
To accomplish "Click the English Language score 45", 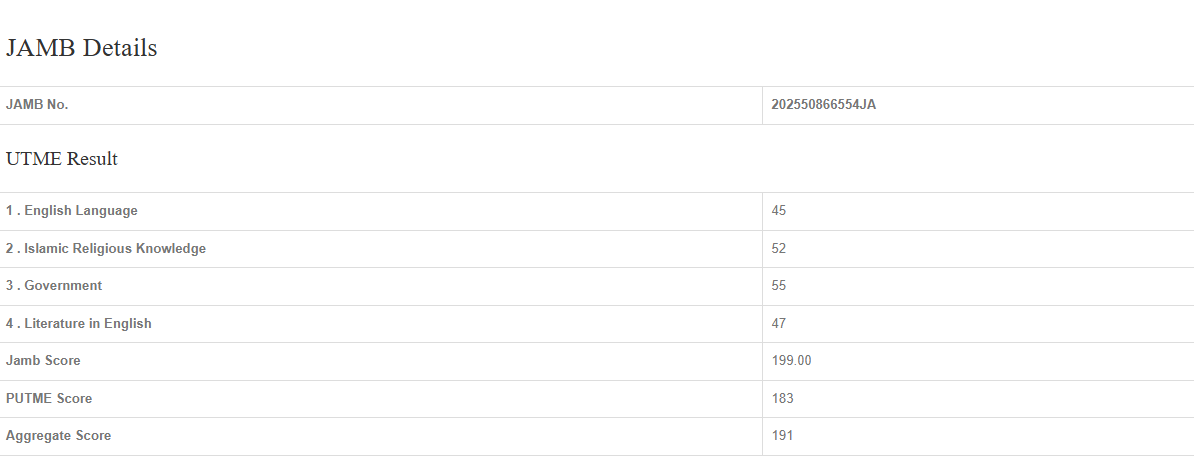I will pyautogui.click(x=779, y=211).
